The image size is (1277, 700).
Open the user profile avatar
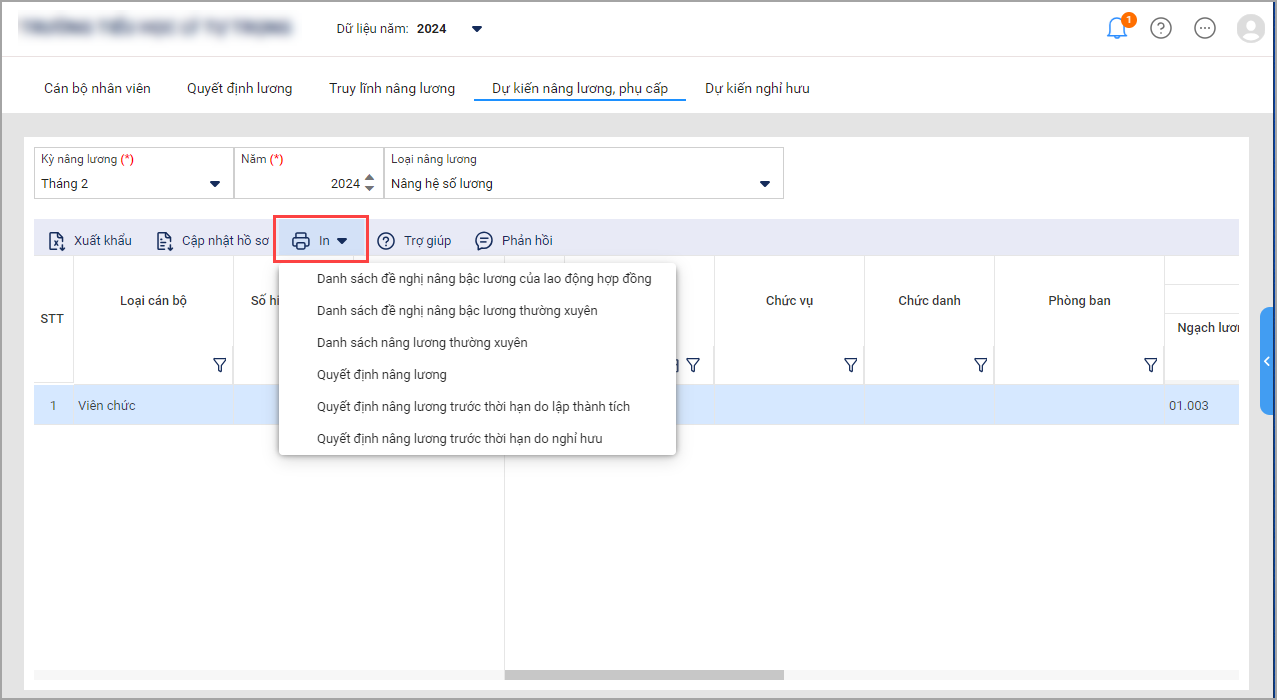(x=1250, y=28)
